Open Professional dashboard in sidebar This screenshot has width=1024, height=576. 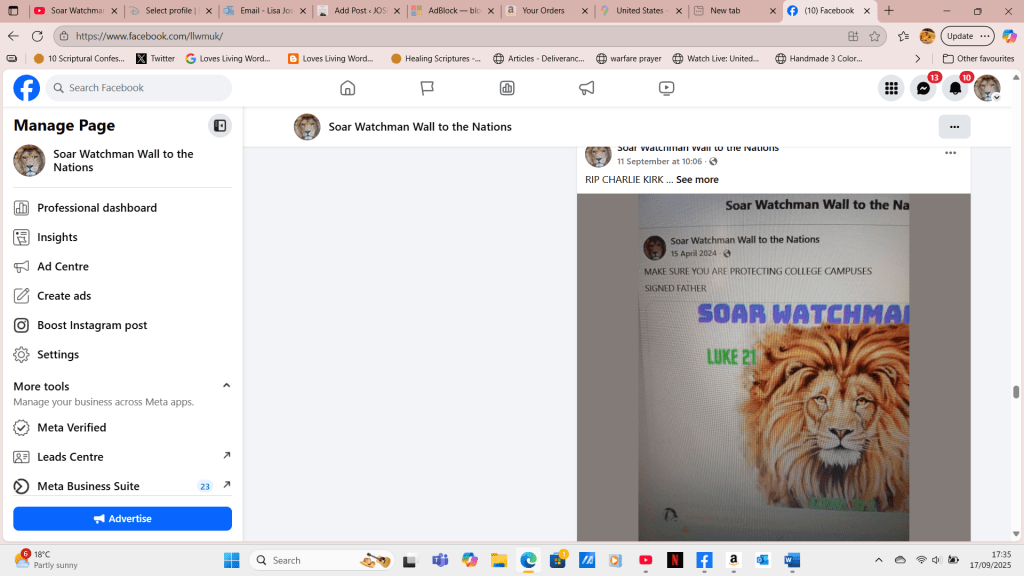97,208
